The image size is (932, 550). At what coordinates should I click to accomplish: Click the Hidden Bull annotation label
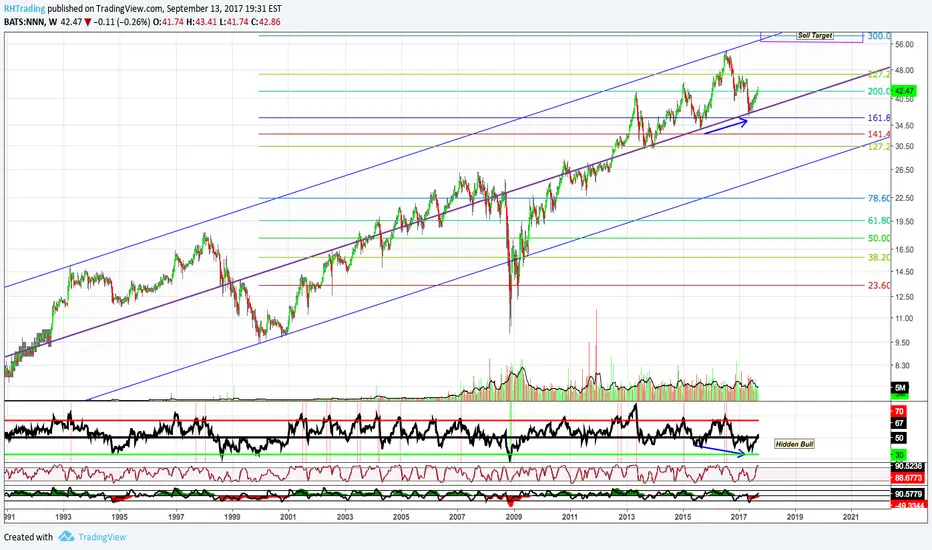tap(794, 444)
